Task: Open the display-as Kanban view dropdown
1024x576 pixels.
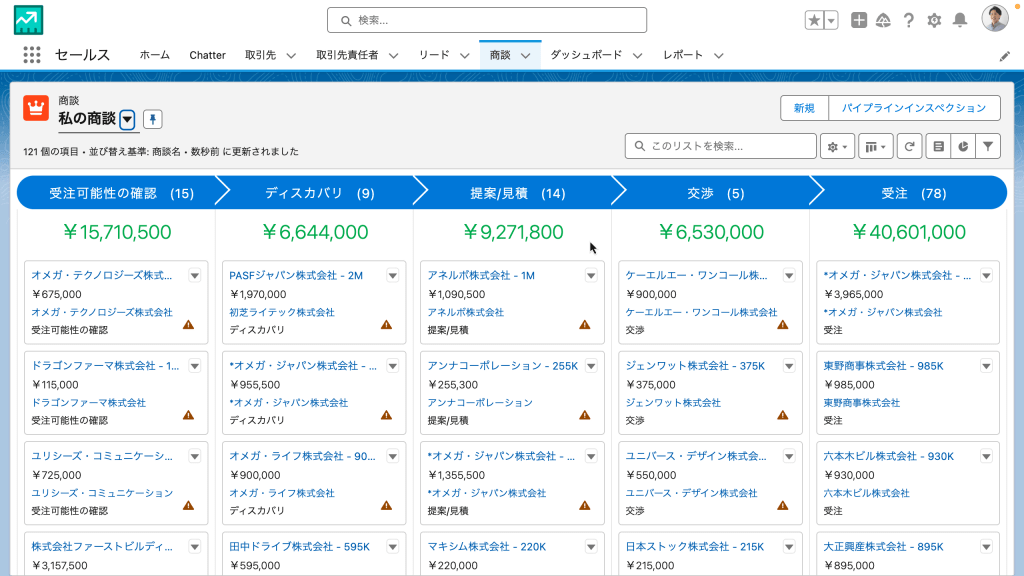Action: [x=876, y=146]
